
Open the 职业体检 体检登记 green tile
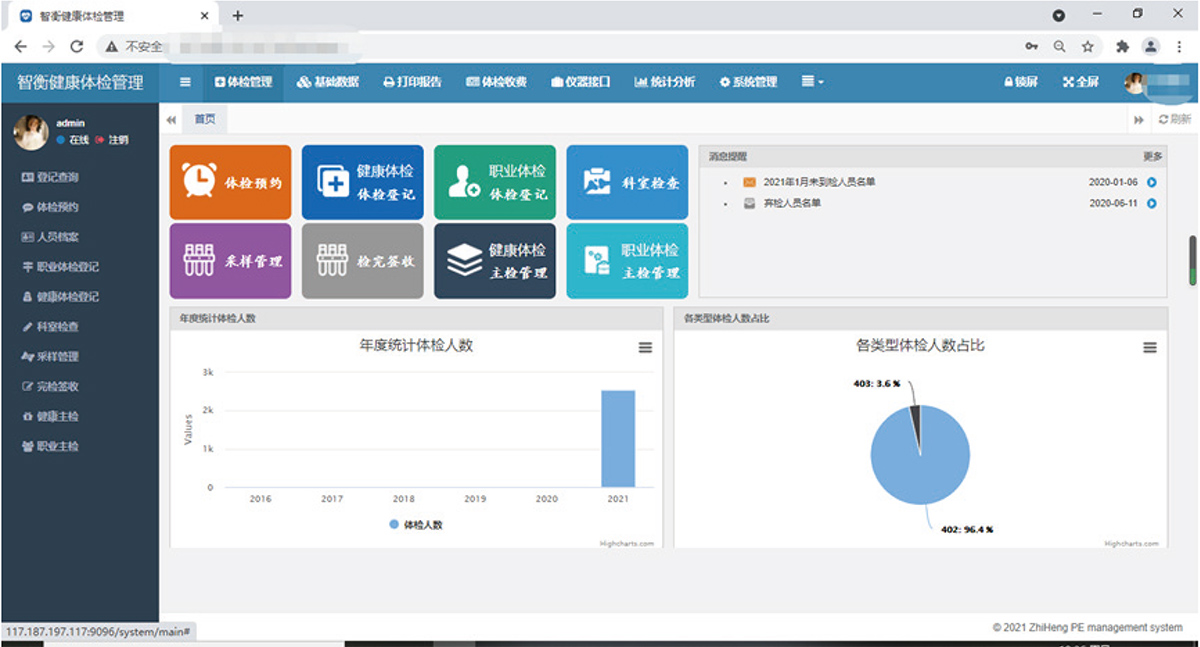(x=494, y=182)
